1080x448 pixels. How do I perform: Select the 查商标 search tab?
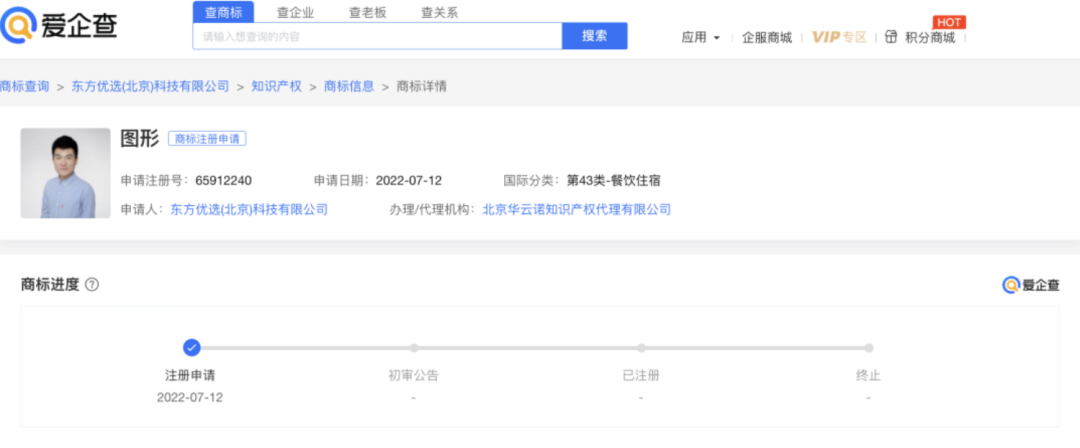click(223, 12)
